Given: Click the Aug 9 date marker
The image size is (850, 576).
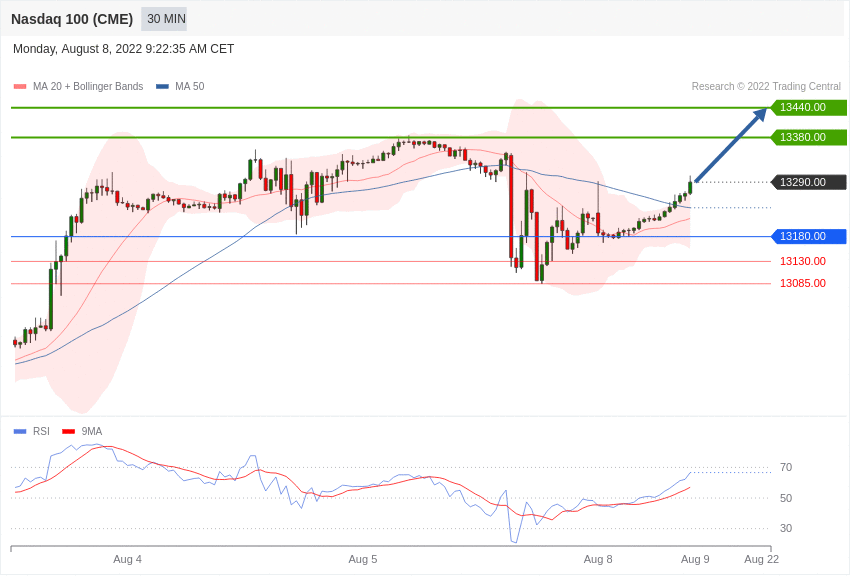Looking at the screenshot, I should pyautogui.click(x=695, y=559).
